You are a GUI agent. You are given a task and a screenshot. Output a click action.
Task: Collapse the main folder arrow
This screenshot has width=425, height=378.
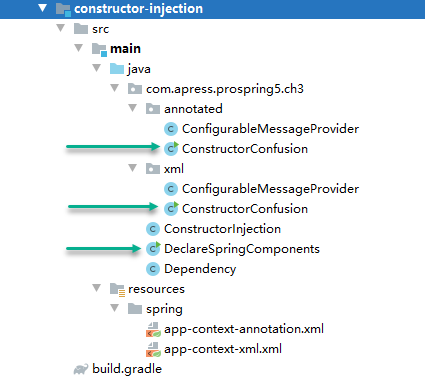pyautogui.click(x=79, y=48)
